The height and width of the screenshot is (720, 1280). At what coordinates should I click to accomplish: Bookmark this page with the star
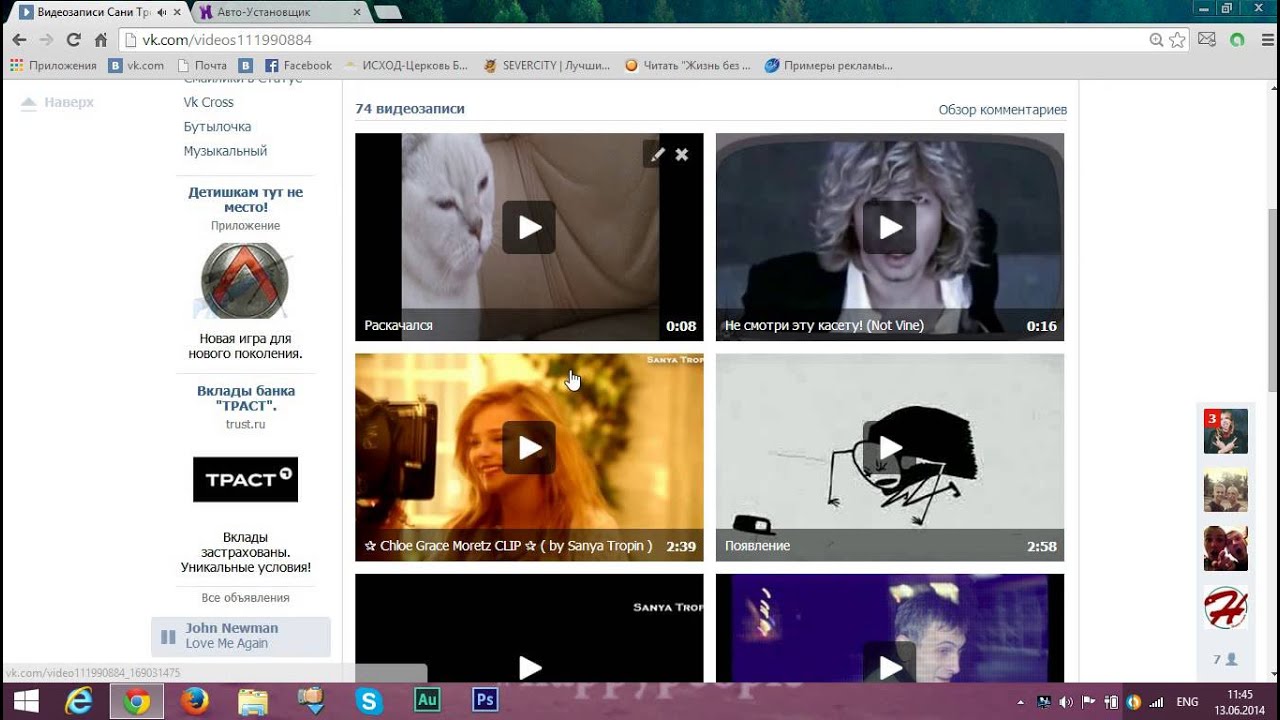click(1177, 40)
